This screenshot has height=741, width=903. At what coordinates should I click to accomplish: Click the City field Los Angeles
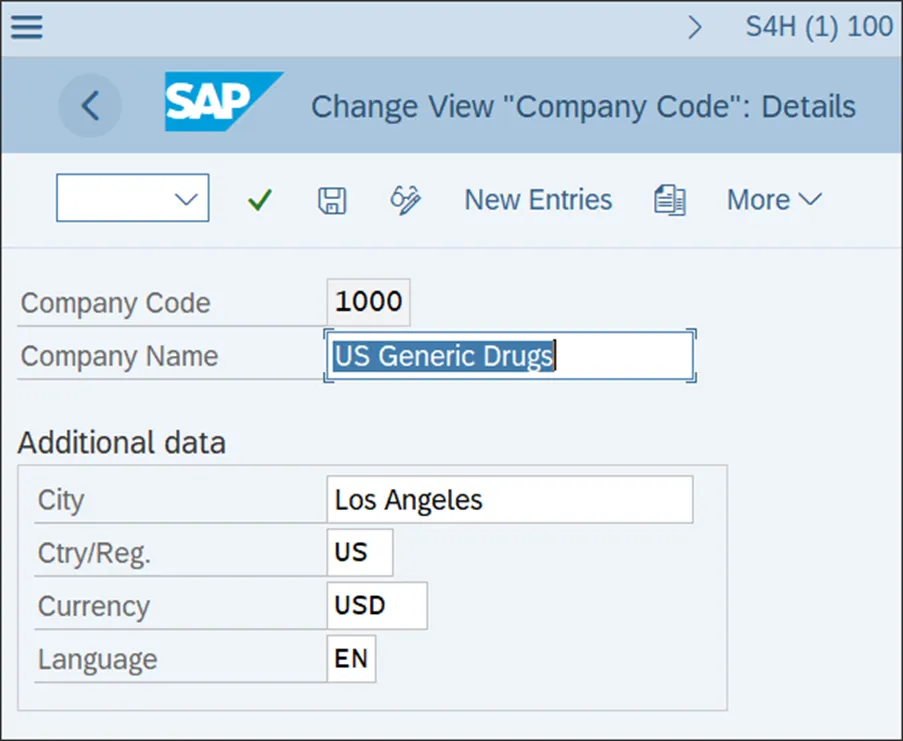[x=509, y=499]
